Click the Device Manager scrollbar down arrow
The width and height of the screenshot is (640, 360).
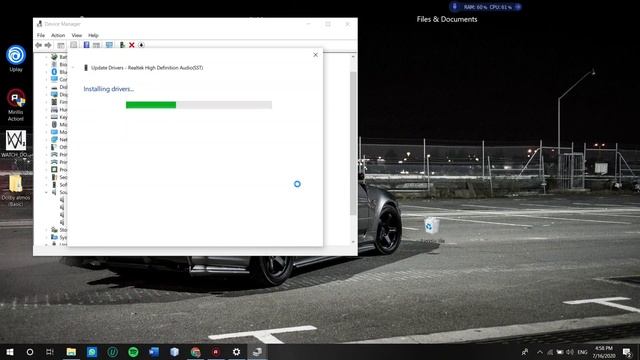(353, 242)
